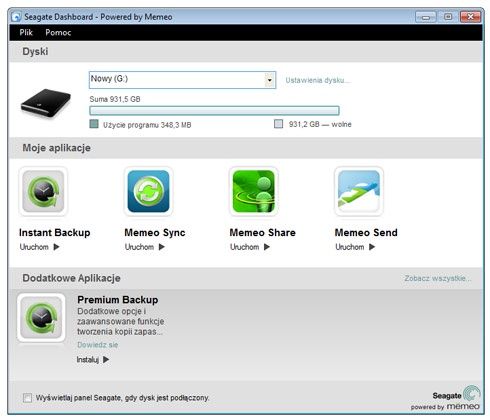Launch Memeo Sync via Uruchom
The image size is (490, 420).
click(139, 247)
